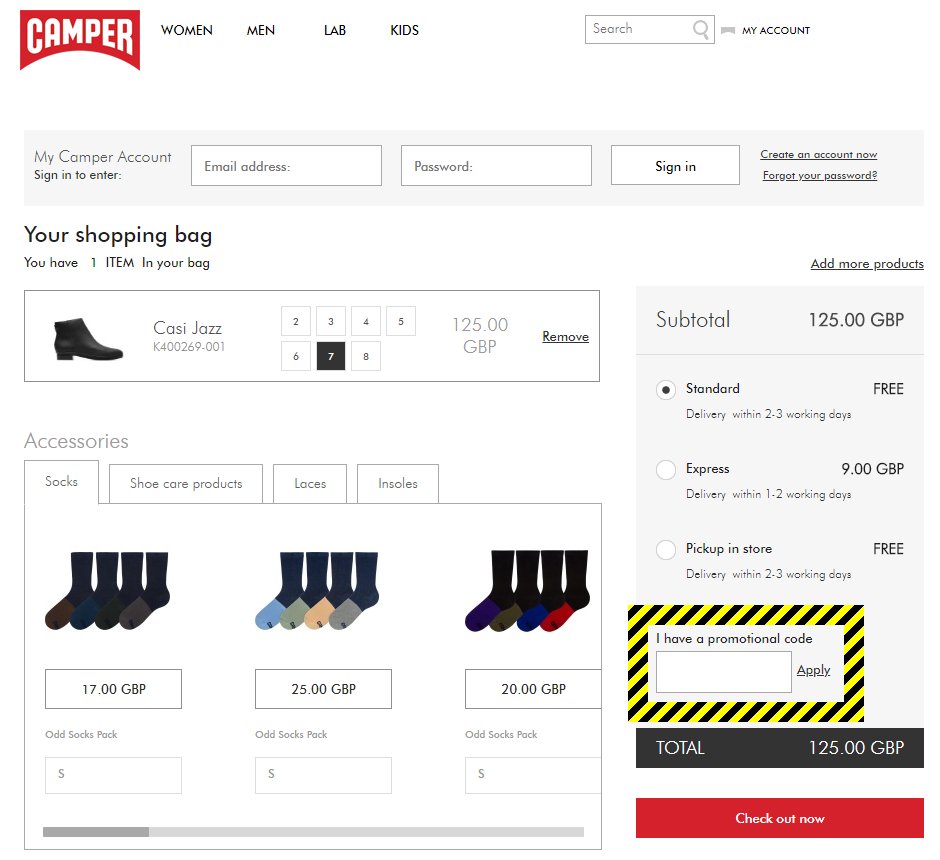Viewport: 940px width, 860px height.
Task: Click the flag icon beside My Account
Action: (728, 31)
